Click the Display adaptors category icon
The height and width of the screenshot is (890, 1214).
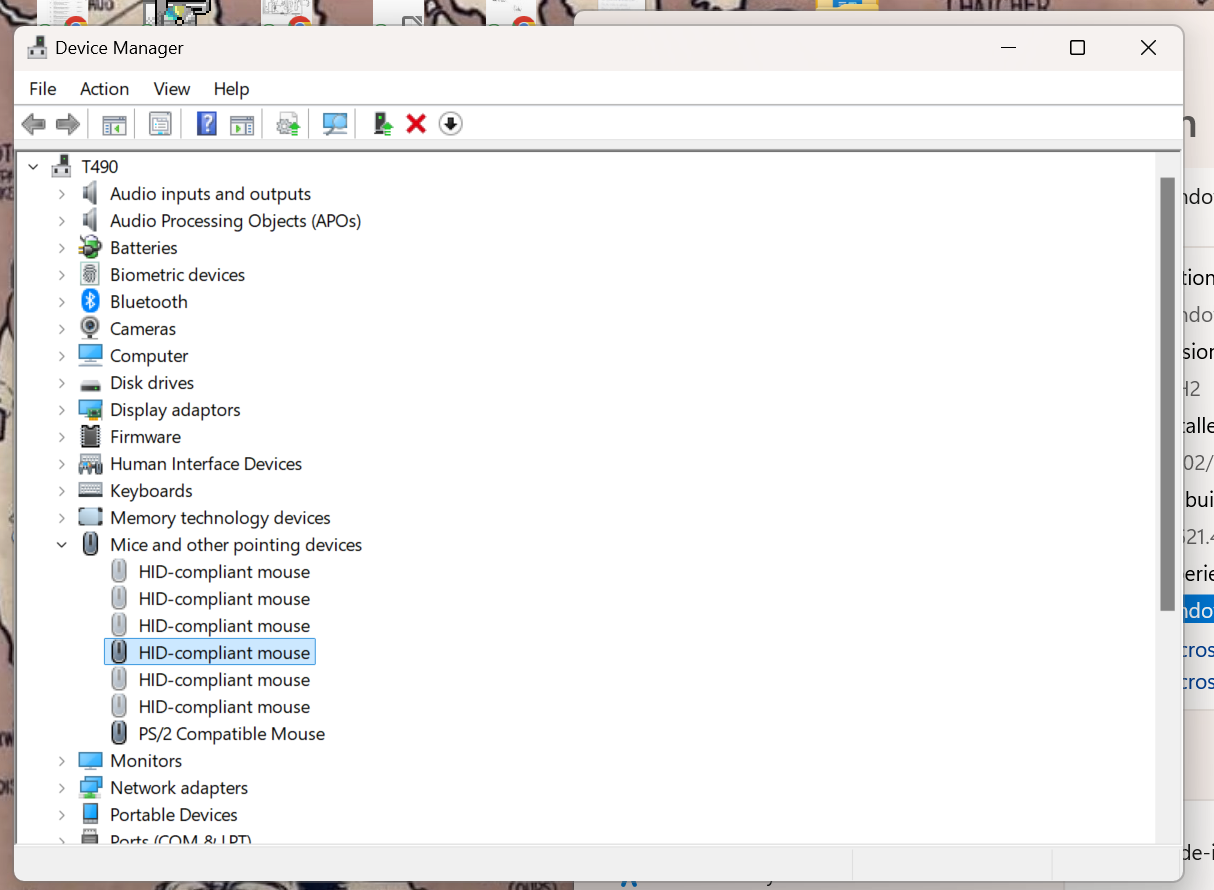(90, 409)
